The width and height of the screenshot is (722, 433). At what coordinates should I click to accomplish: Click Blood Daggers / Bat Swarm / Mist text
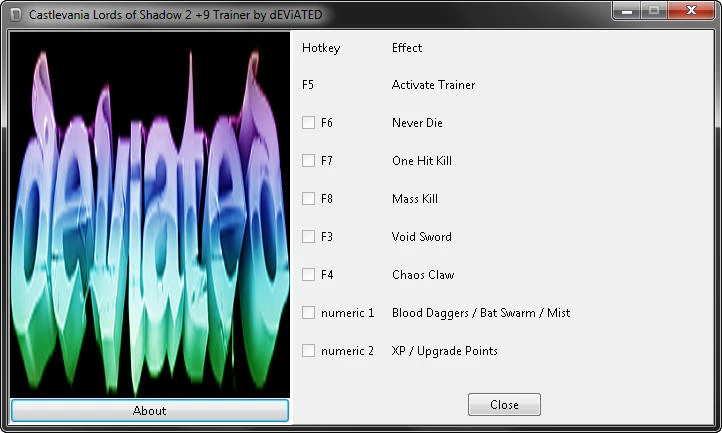click(x=481, y=313)
